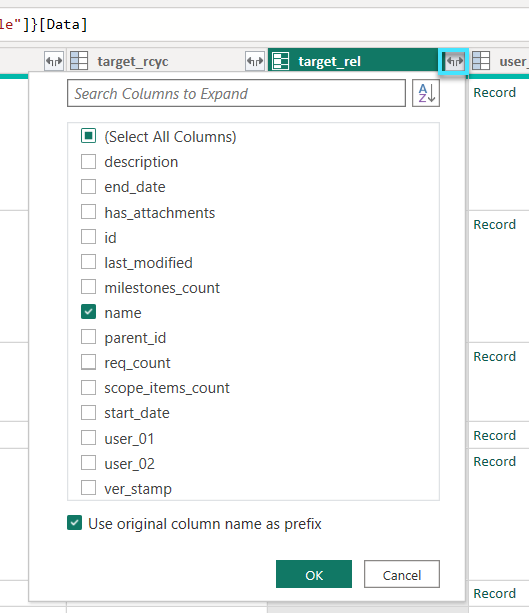Focus the Search Columns to Expand field
This screenshot has height=613, width=529.
click(x=236, y=93)
